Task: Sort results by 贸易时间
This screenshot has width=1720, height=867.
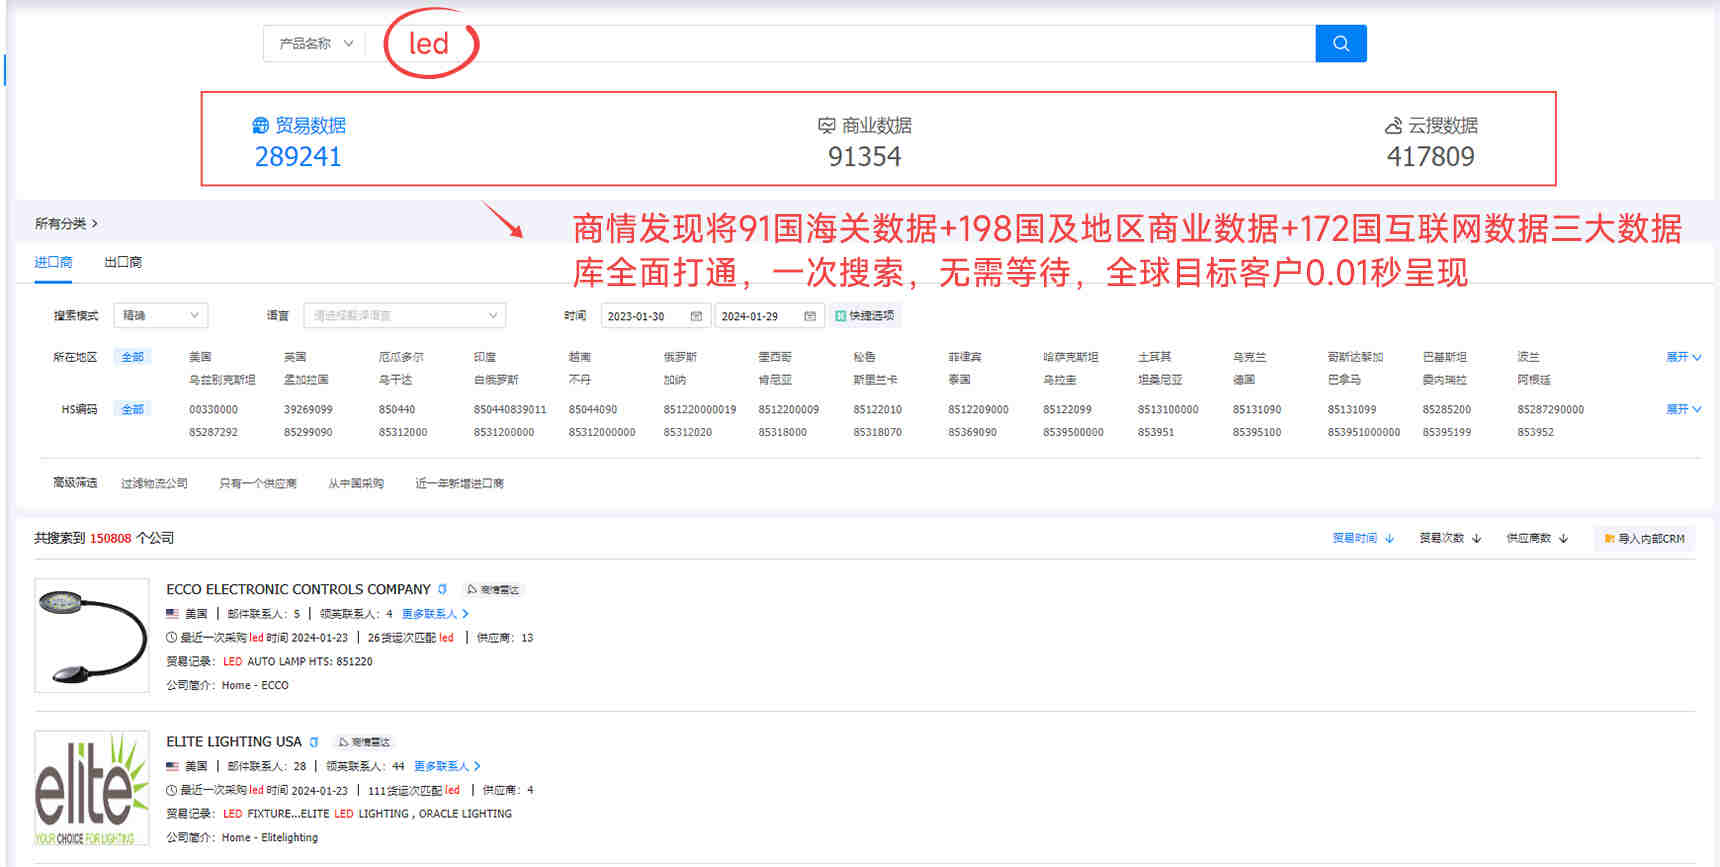Action: (1363, 538)
